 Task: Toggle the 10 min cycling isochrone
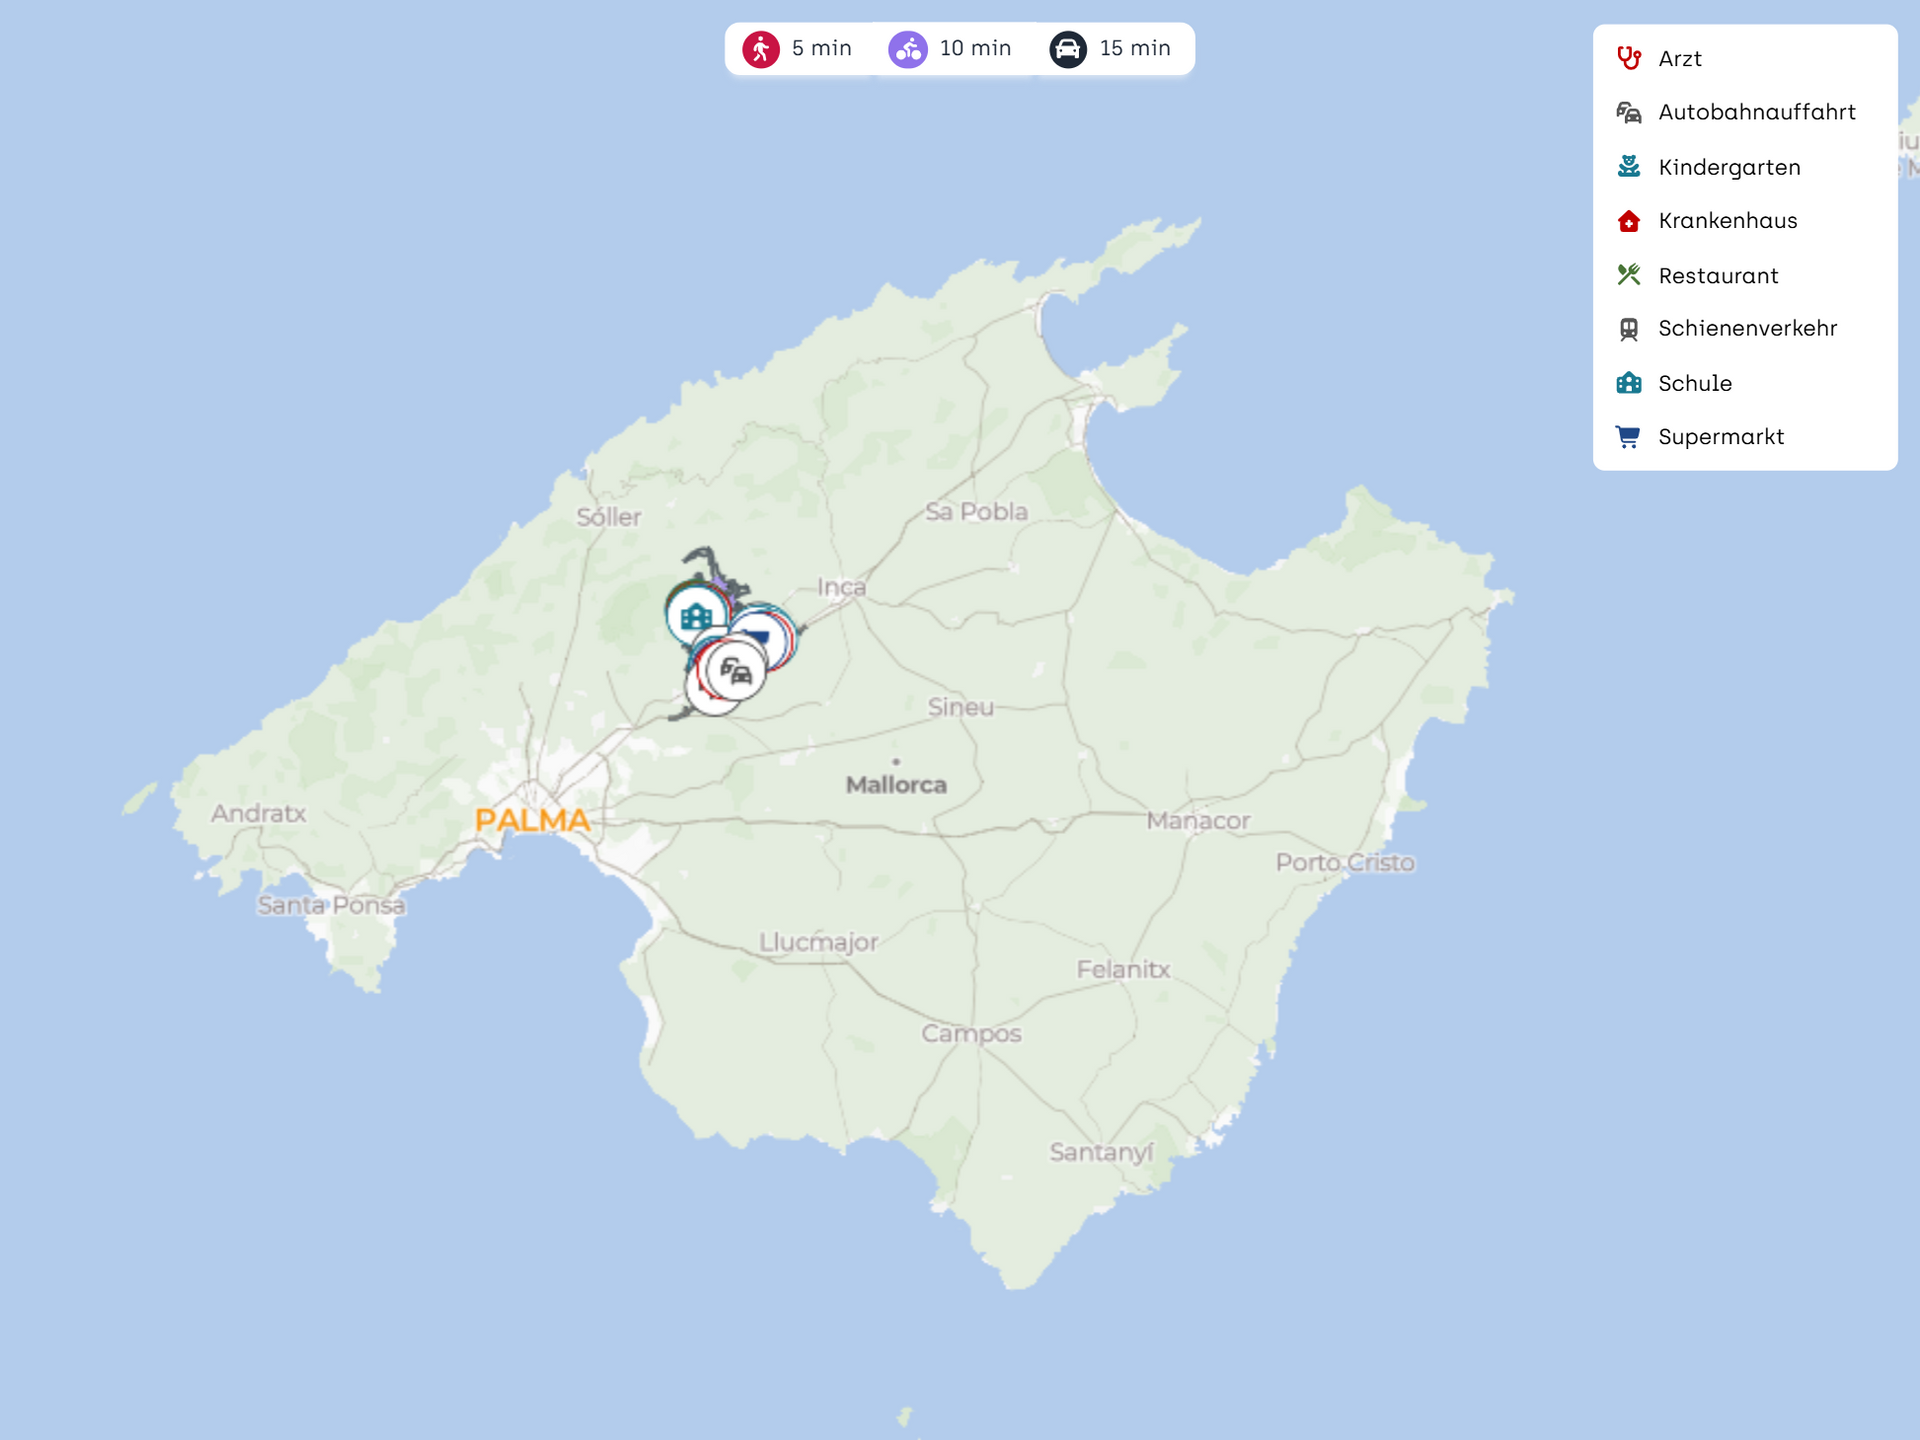click(x=950, y=49)
